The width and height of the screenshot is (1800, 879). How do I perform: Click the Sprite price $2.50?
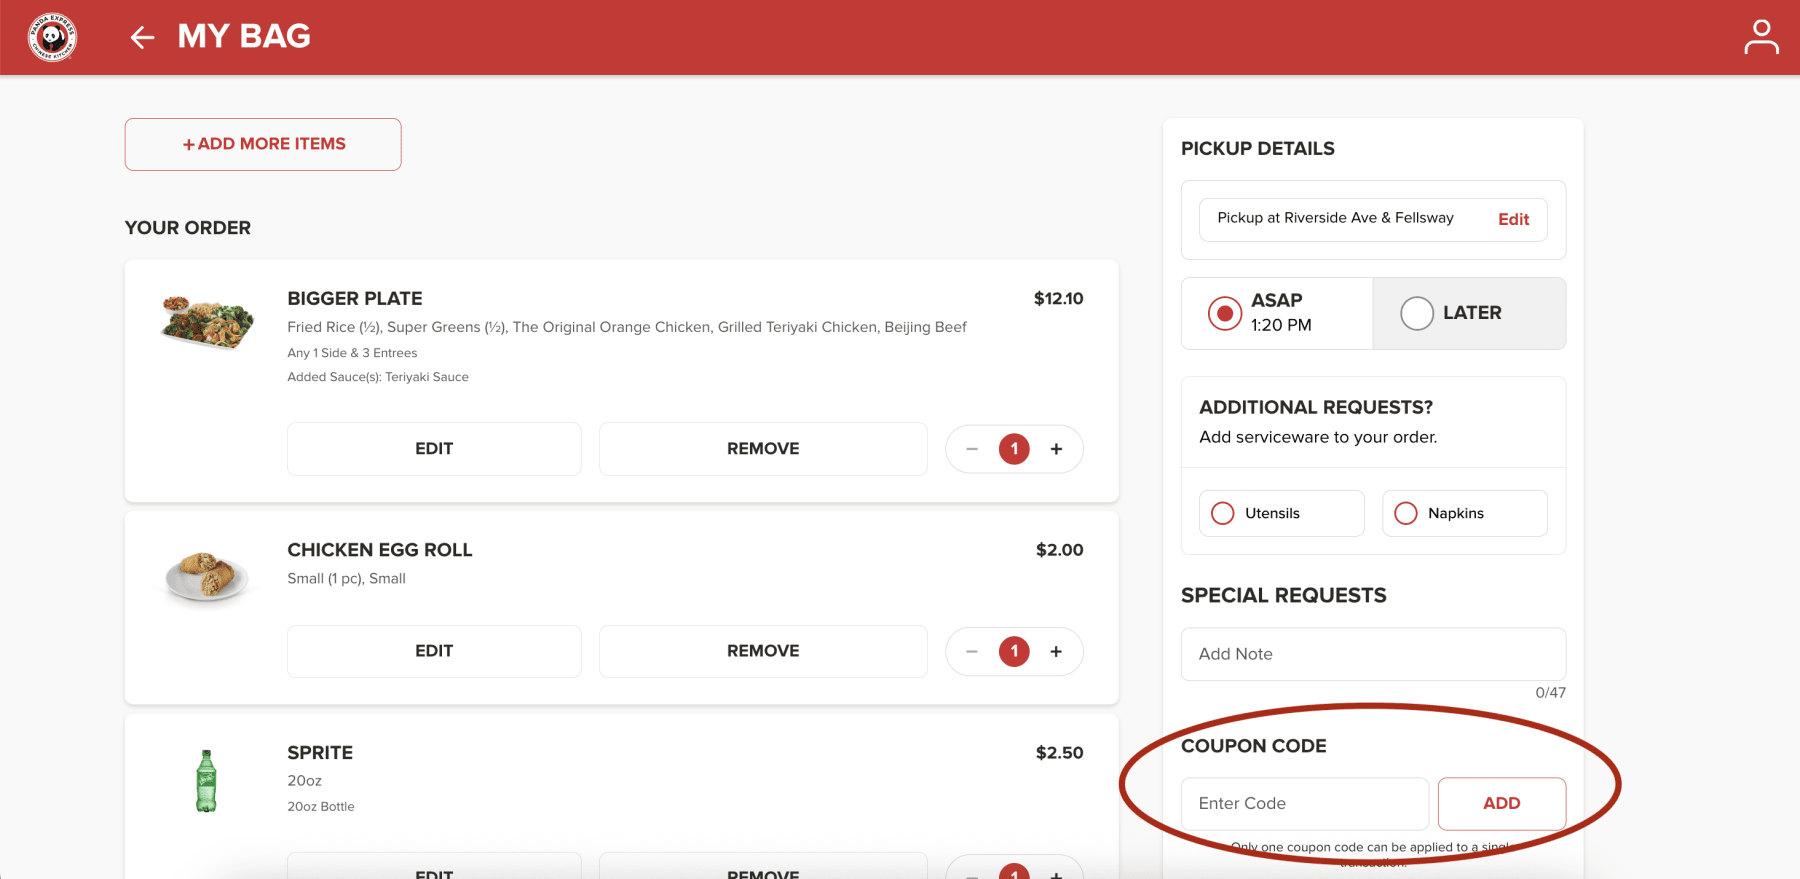(1060, 753)
